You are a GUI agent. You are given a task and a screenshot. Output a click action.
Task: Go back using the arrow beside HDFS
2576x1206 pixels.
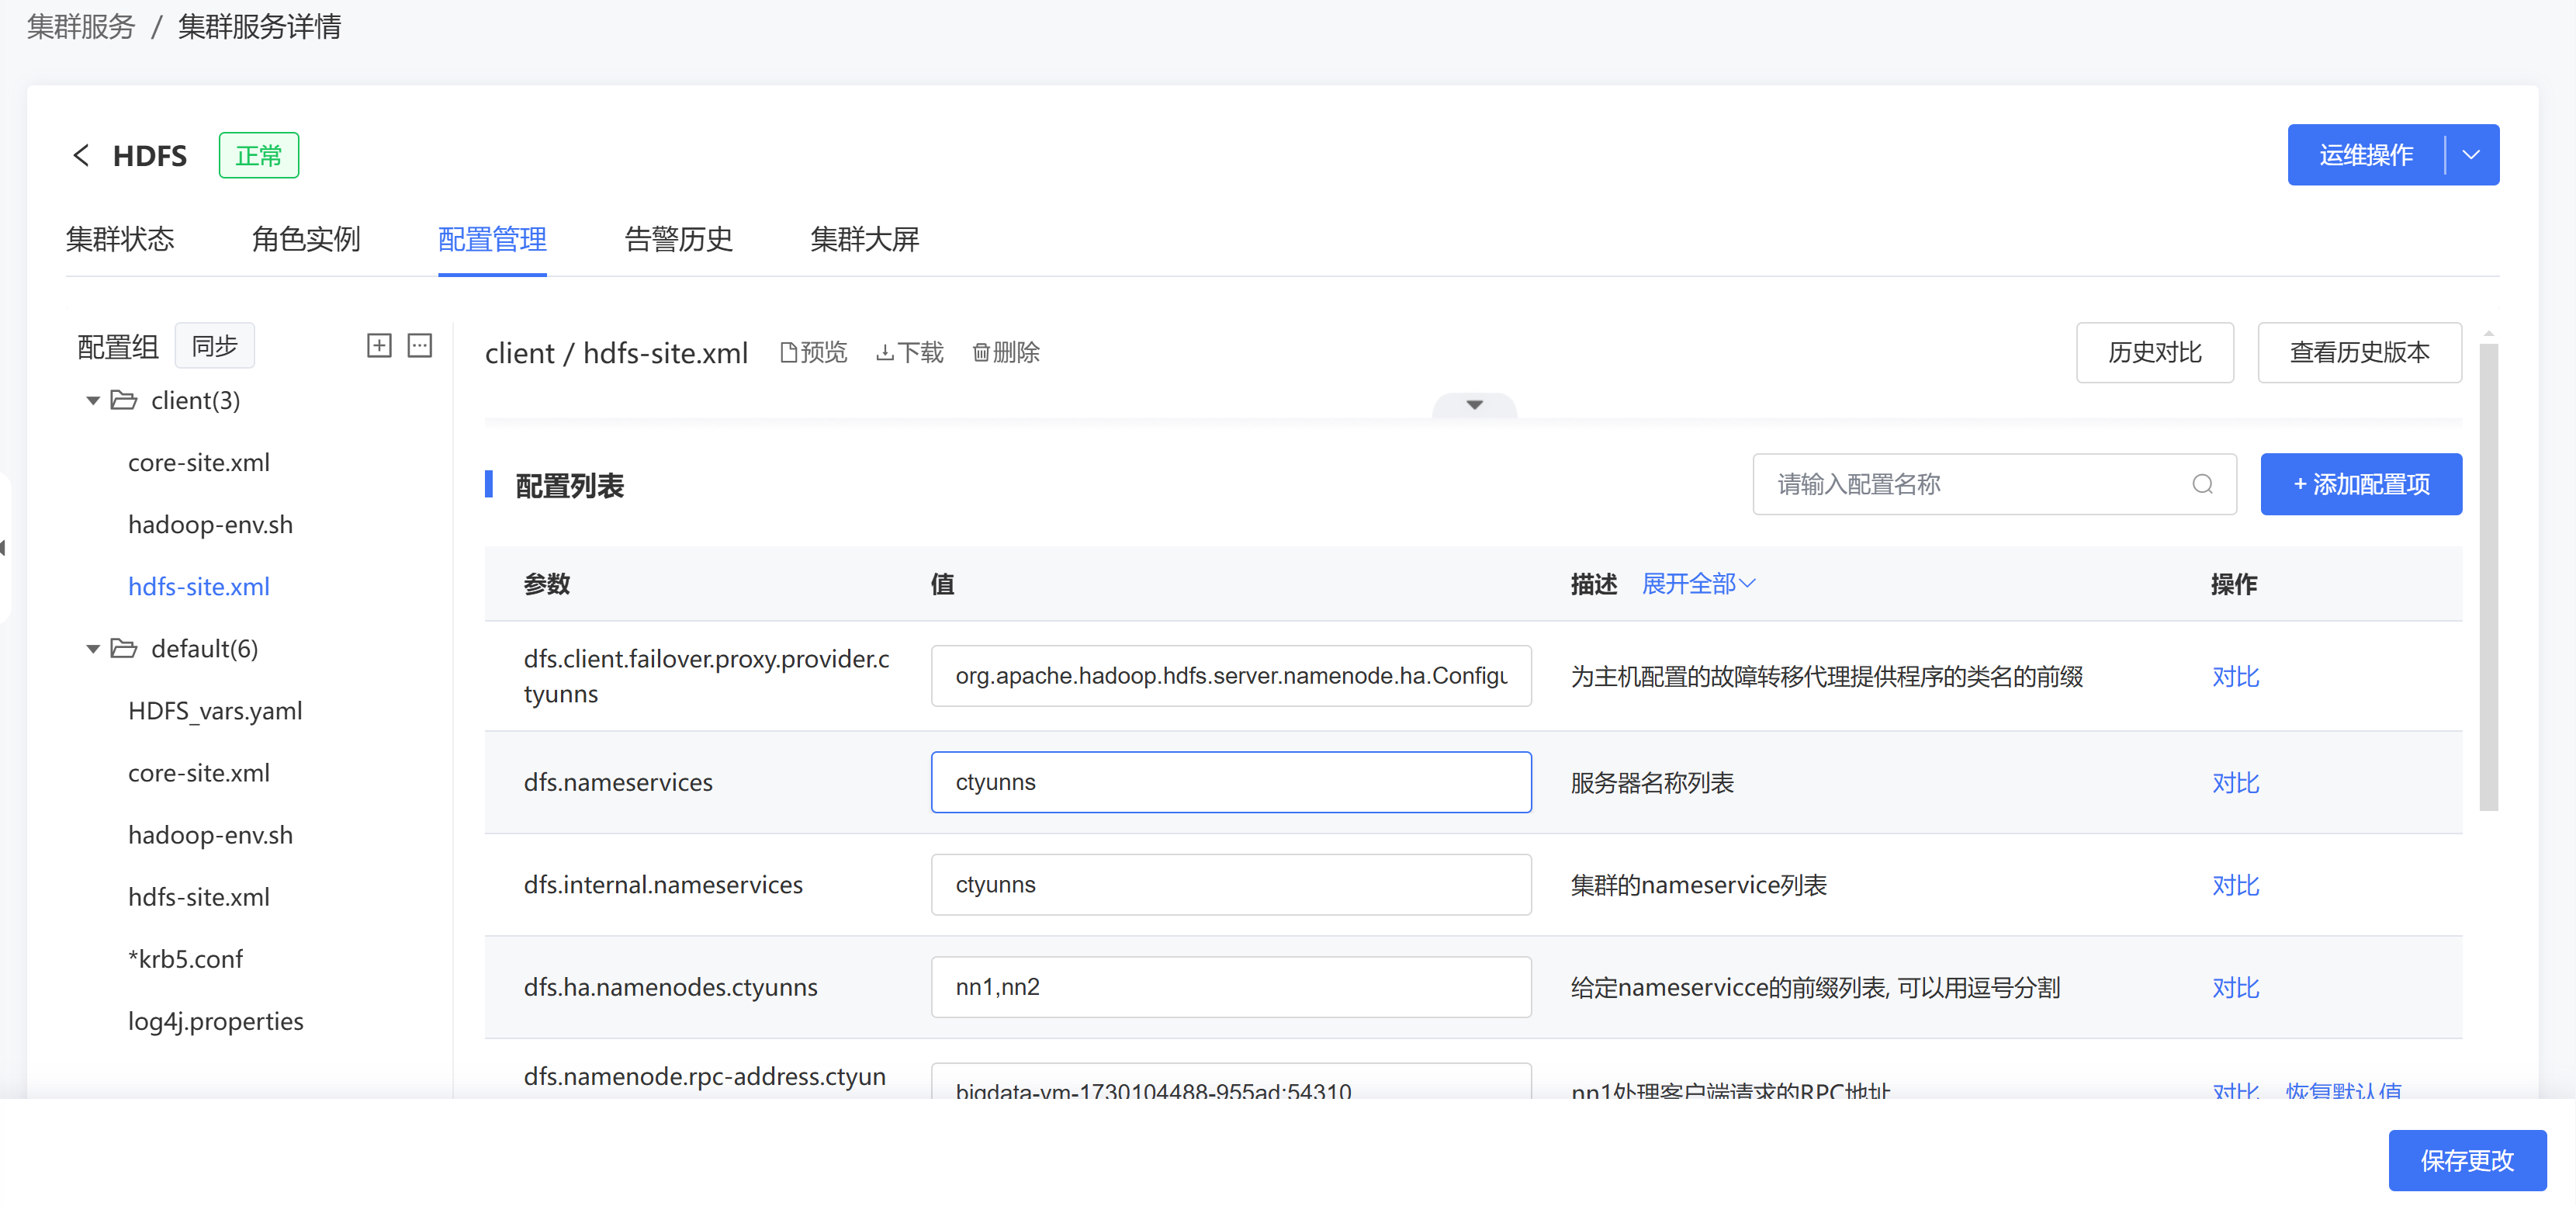[x=81, y=155]
